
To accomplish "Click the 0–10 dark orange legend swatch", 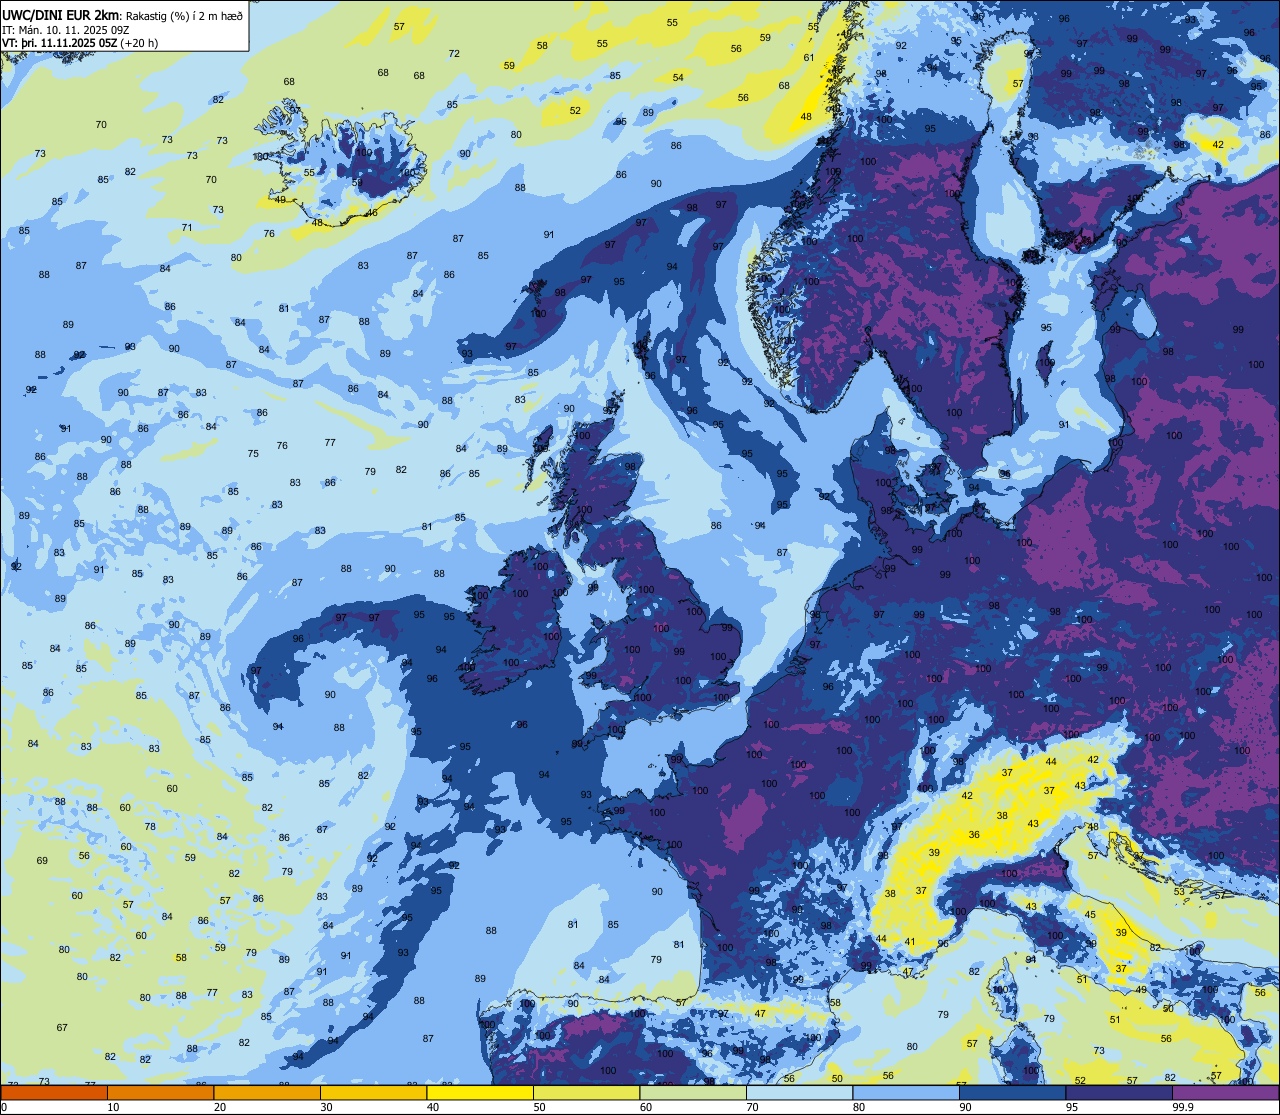I will pos(54,1092).
